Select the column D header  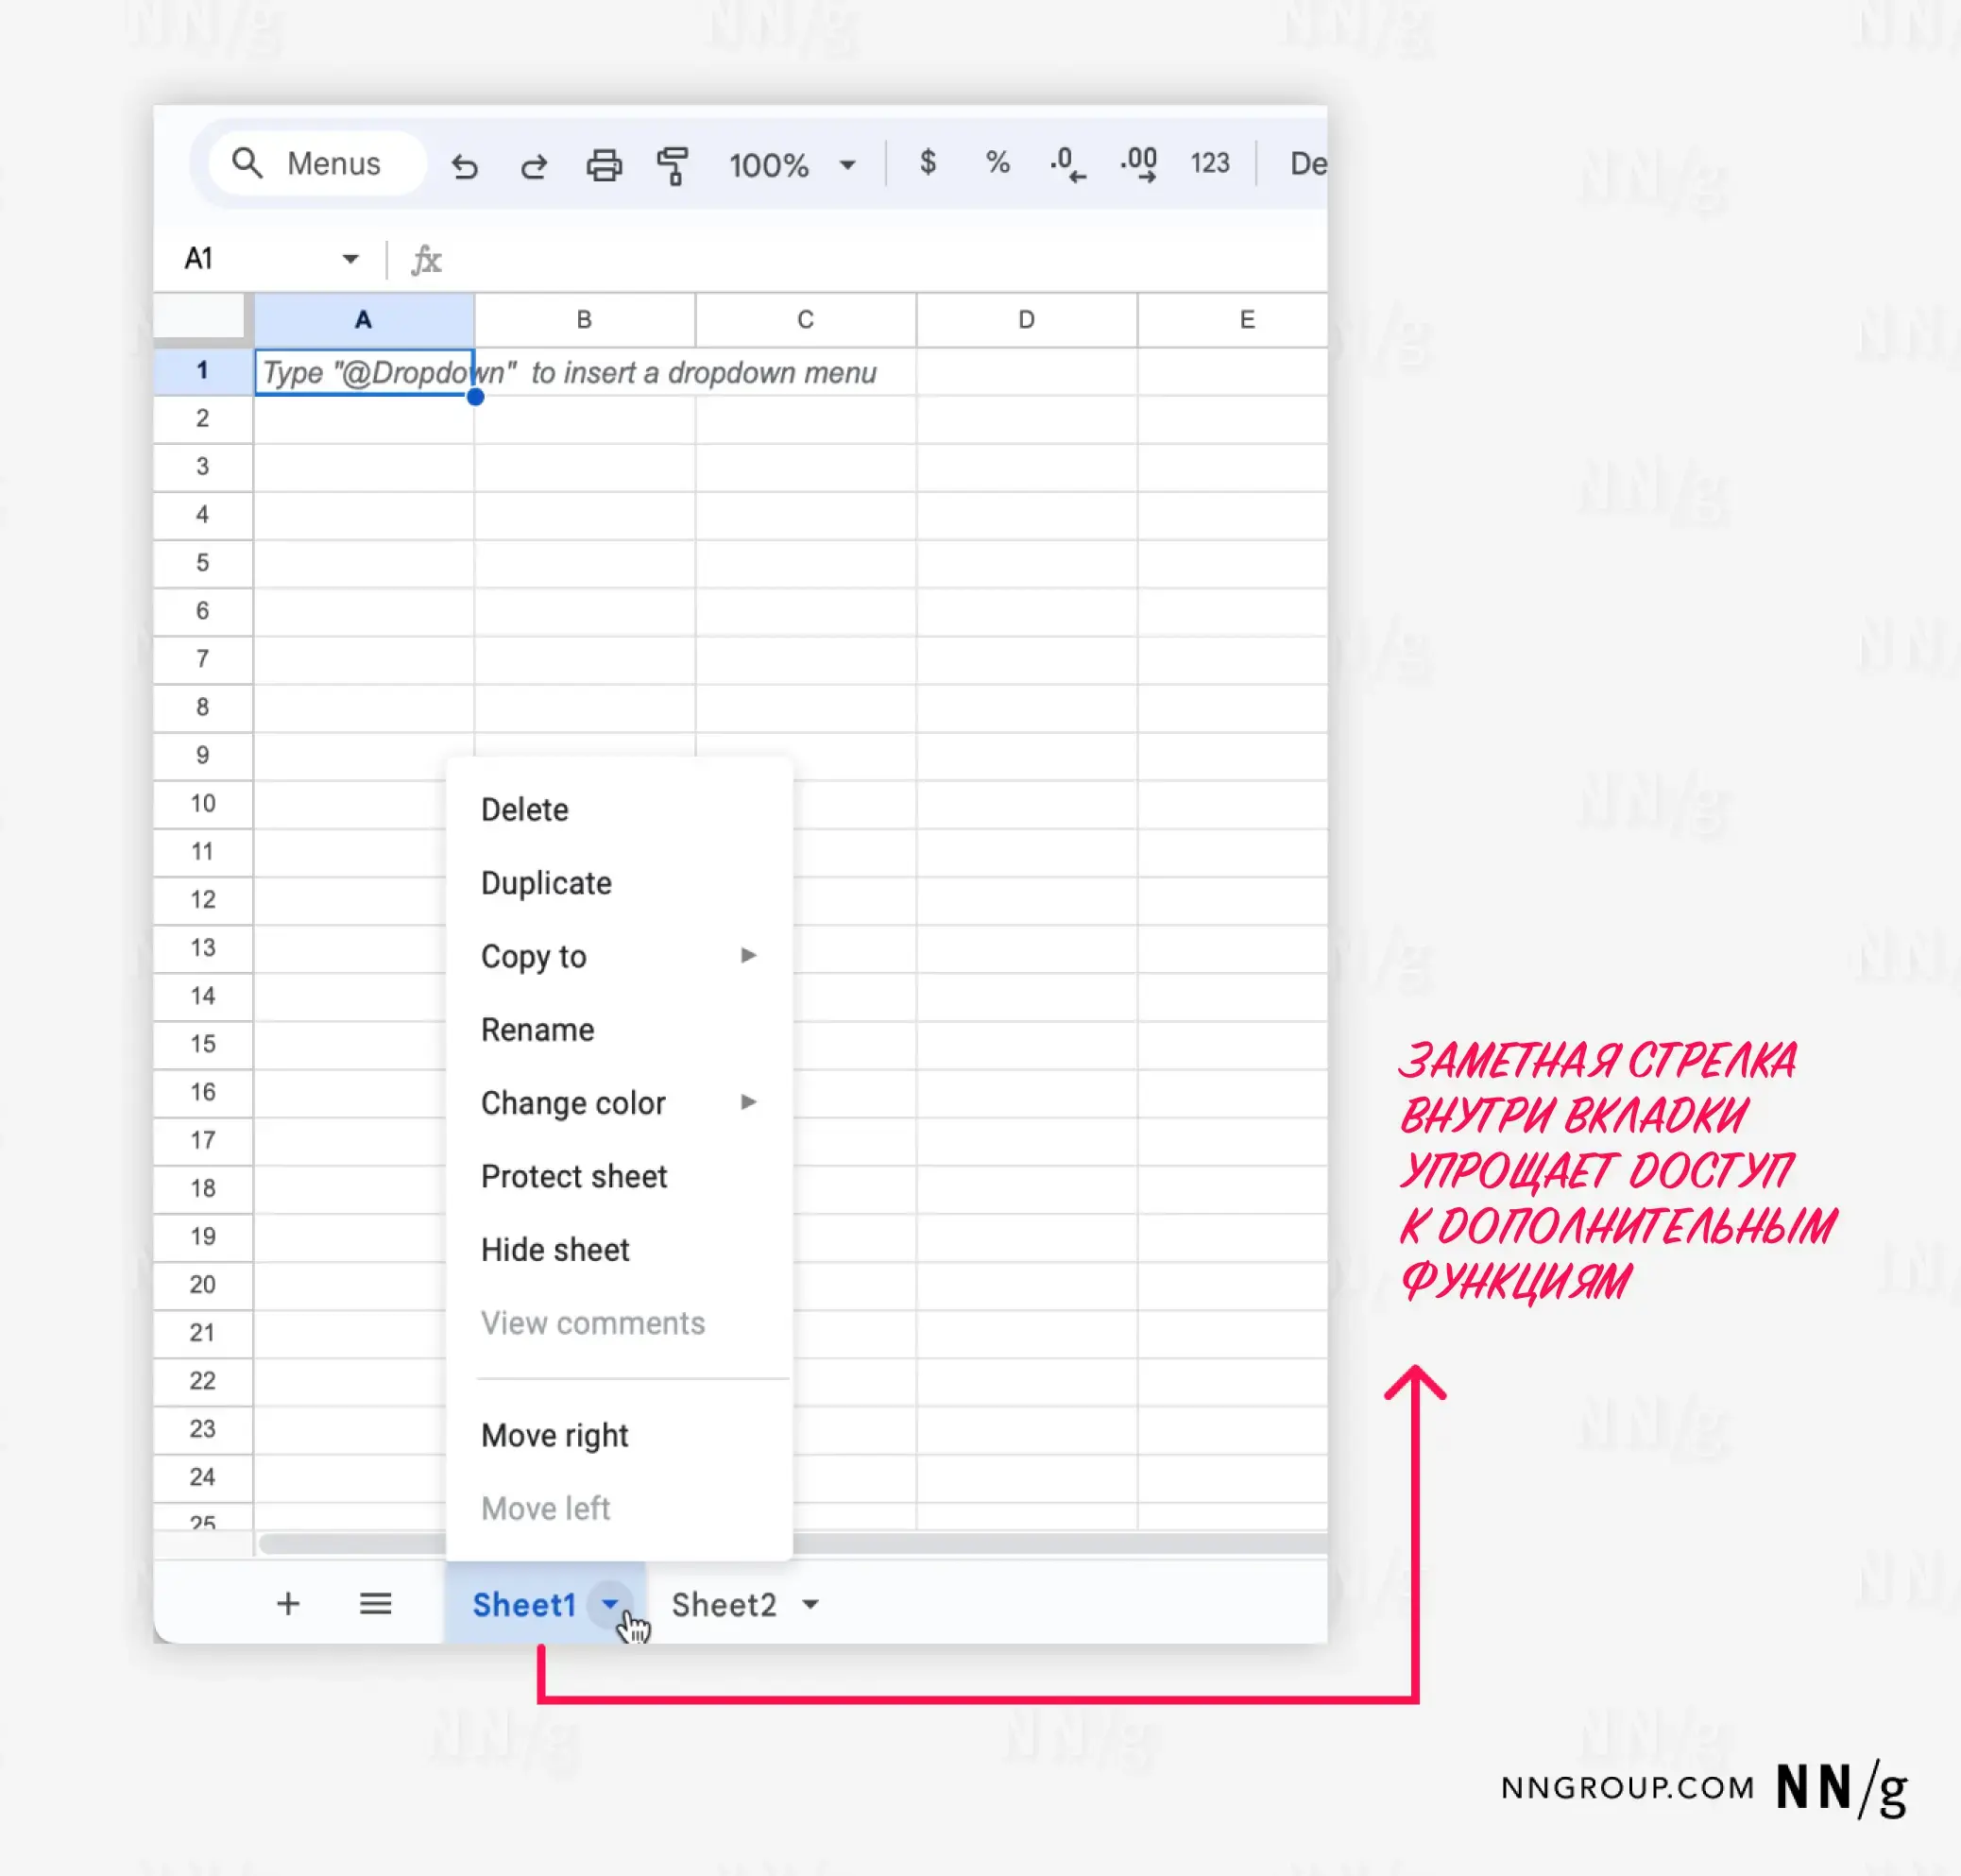tap(1026, 320)
